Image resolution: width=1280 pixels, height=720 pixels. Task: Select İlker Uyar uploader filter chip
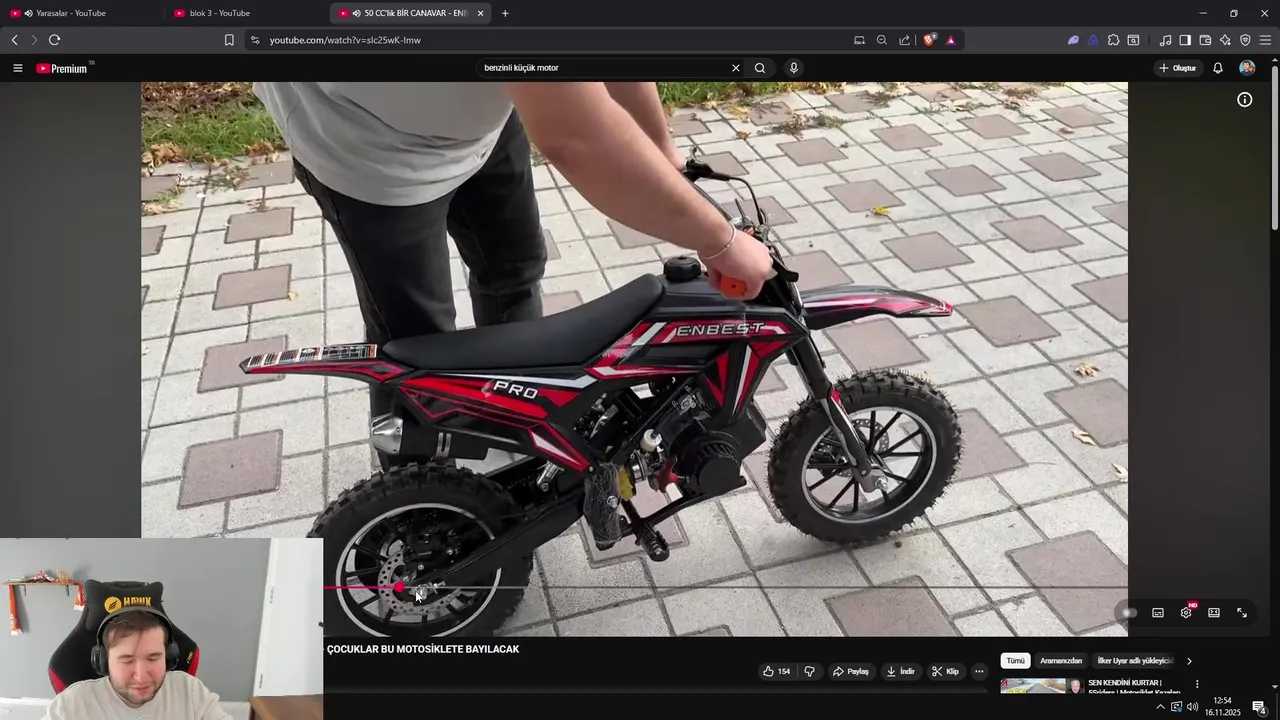pos(1135,661)
